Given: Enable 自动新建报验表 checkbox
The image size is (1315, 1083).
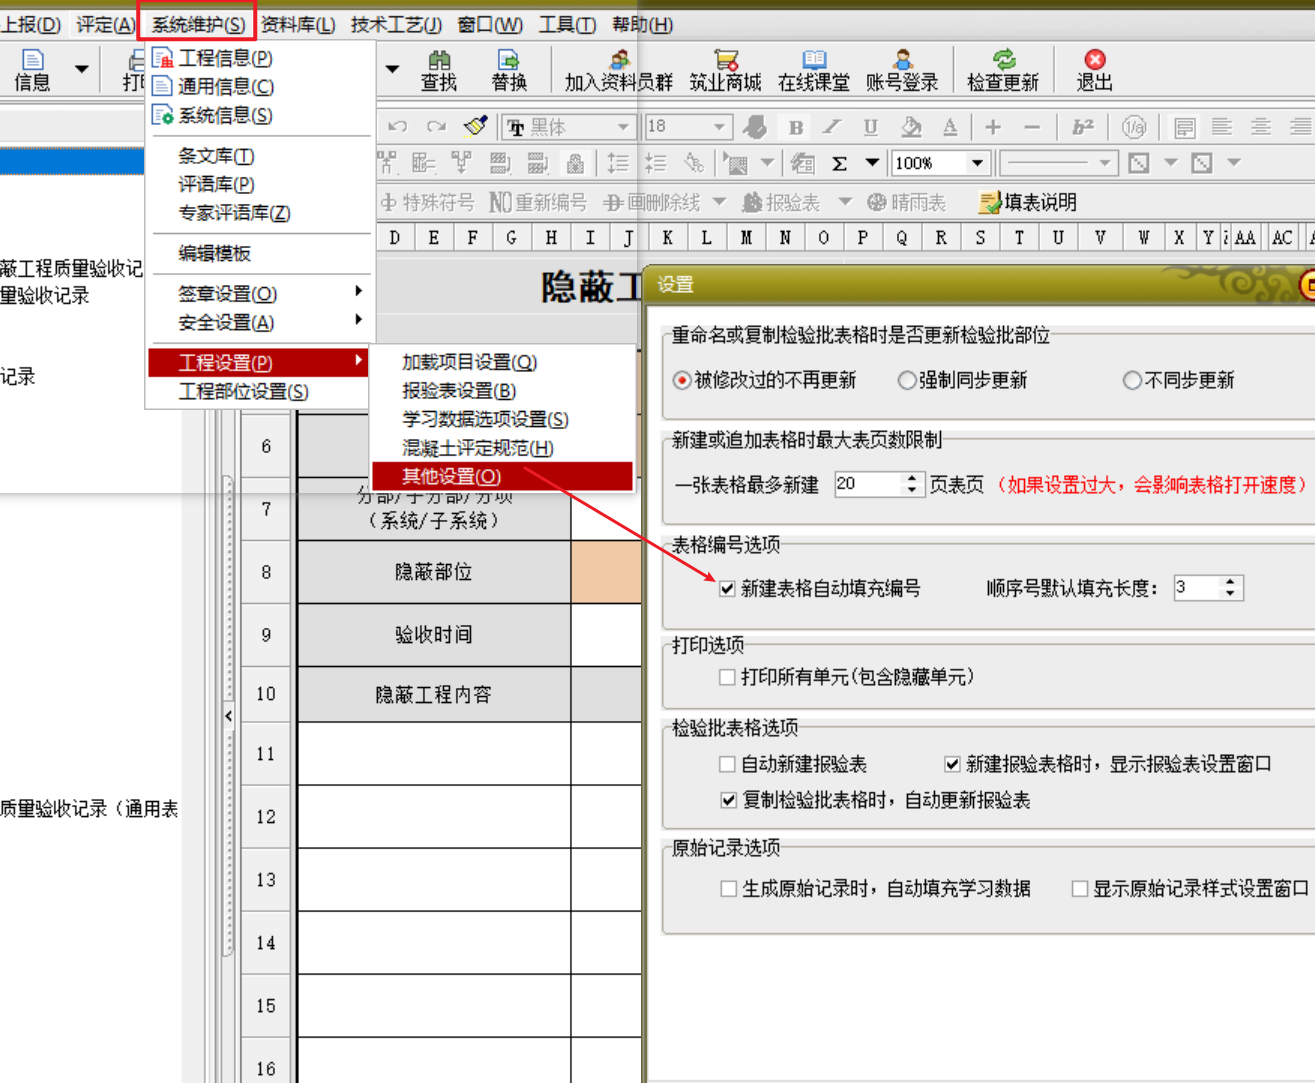Looking at the screenshot, I should [728, 764].
